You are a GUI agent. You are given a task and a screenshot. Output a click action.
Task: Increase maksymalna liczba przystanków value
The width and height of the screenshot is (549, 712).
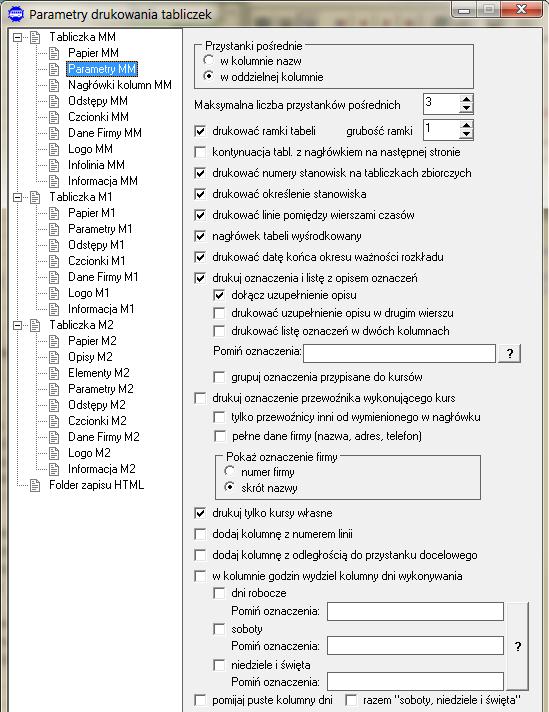(x=466, y=99)
